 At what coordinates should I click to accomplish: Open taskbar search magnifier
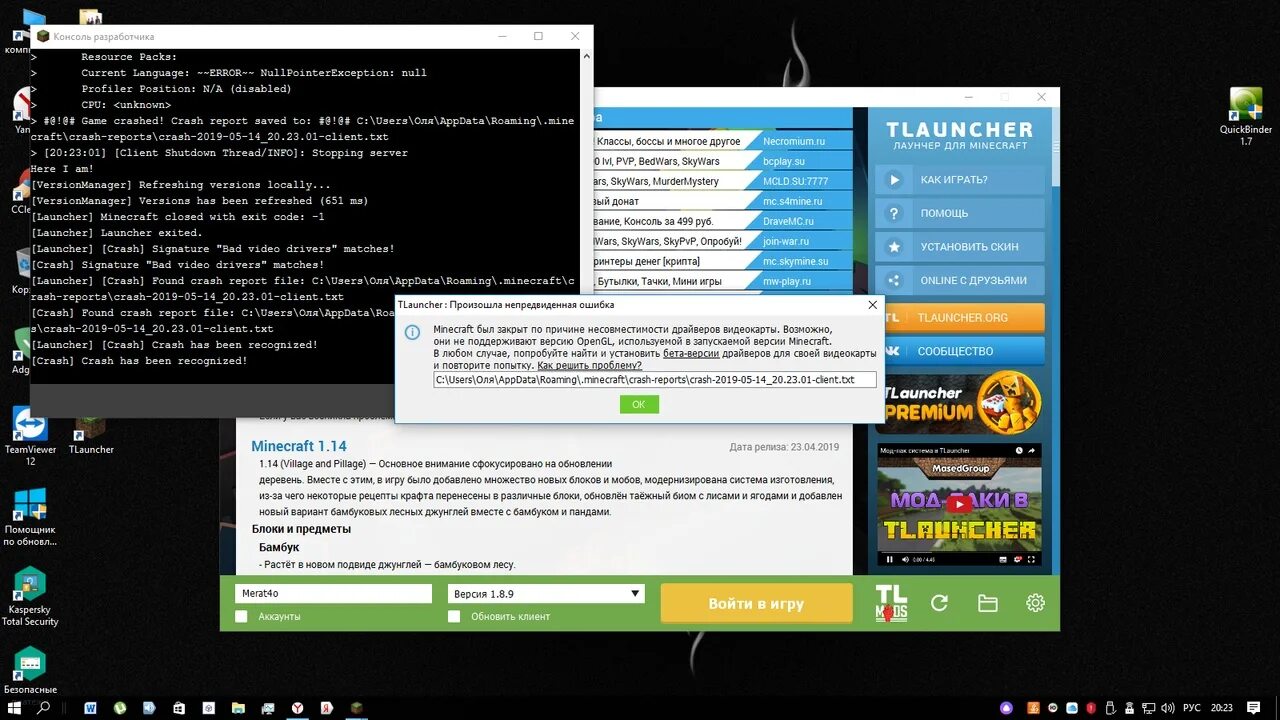click(x=43, y=707)
